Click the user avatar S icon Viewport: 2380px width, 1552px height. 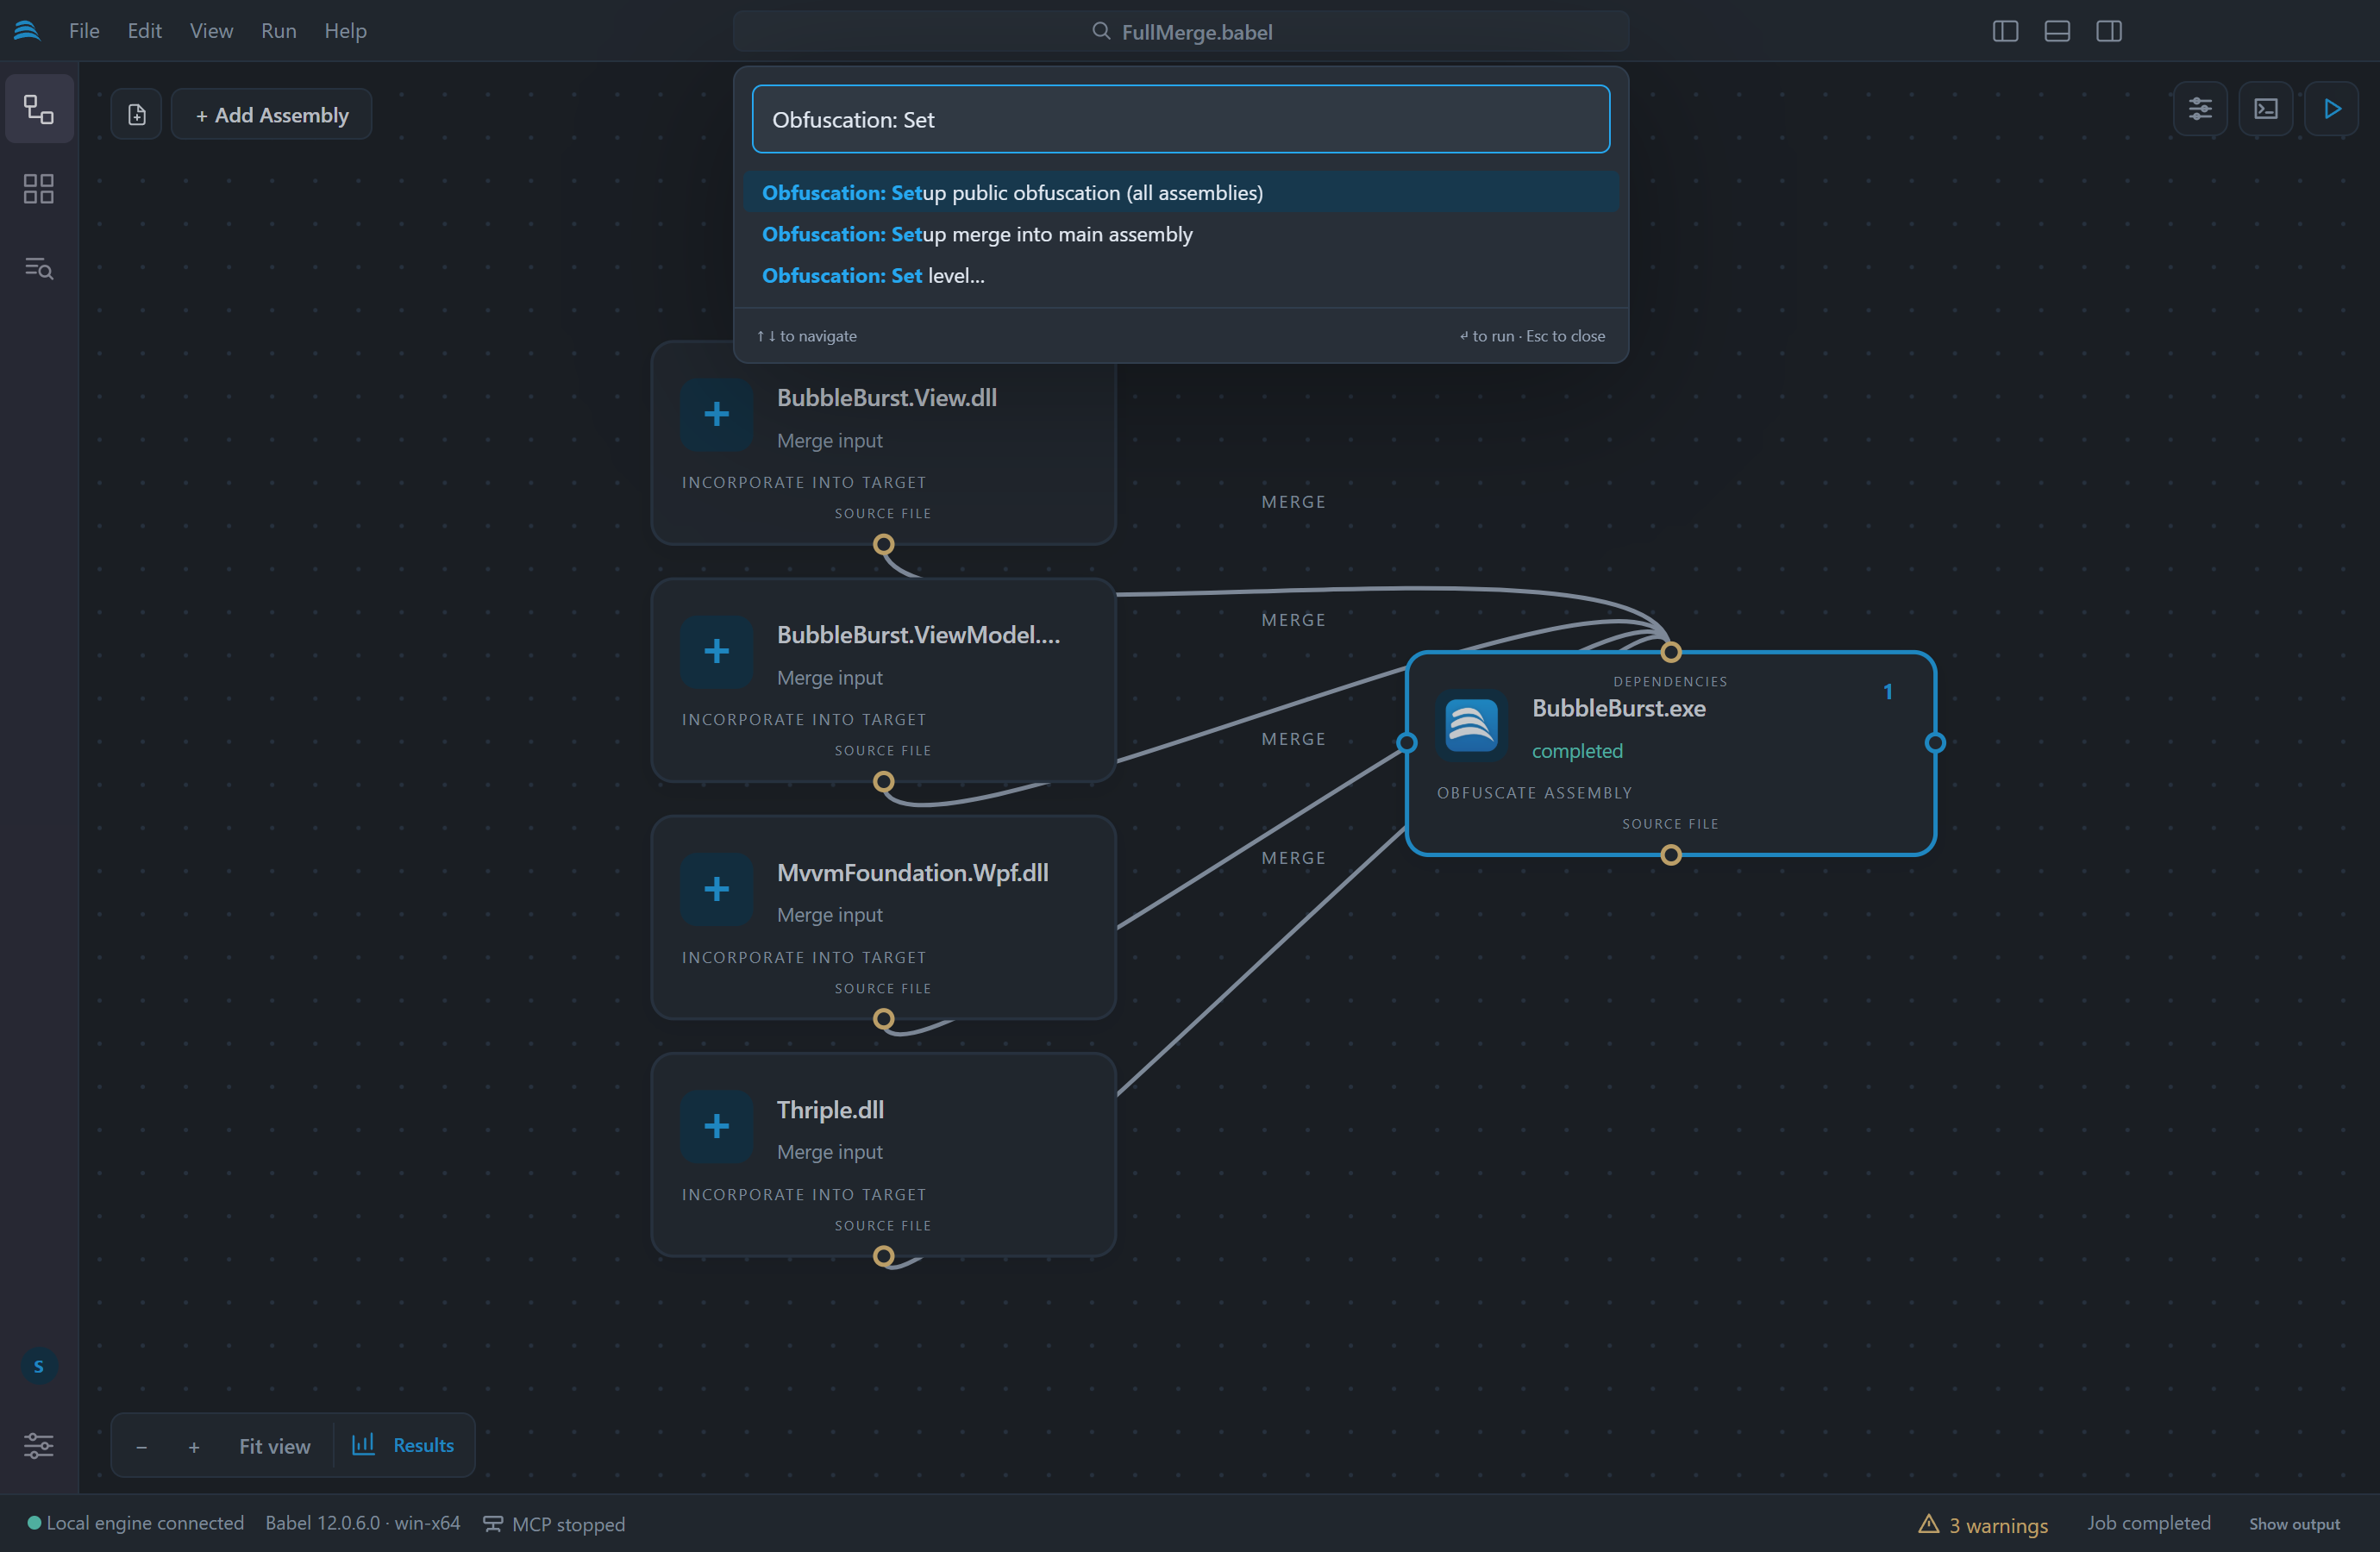tap(39, 1366)
